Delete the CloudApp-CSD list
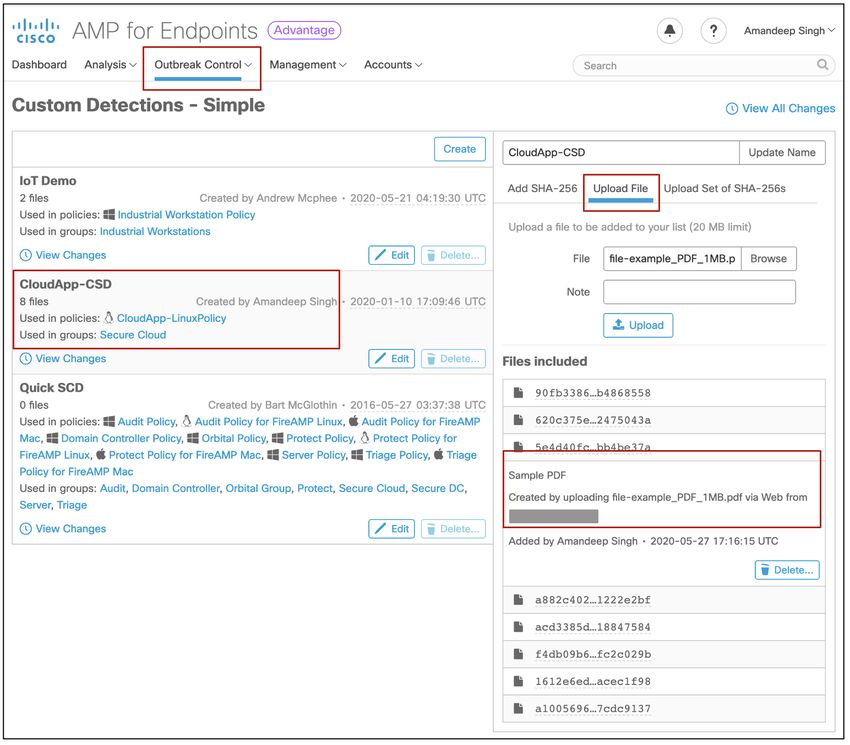Screen dimensions: 850x745 [453, 358]
